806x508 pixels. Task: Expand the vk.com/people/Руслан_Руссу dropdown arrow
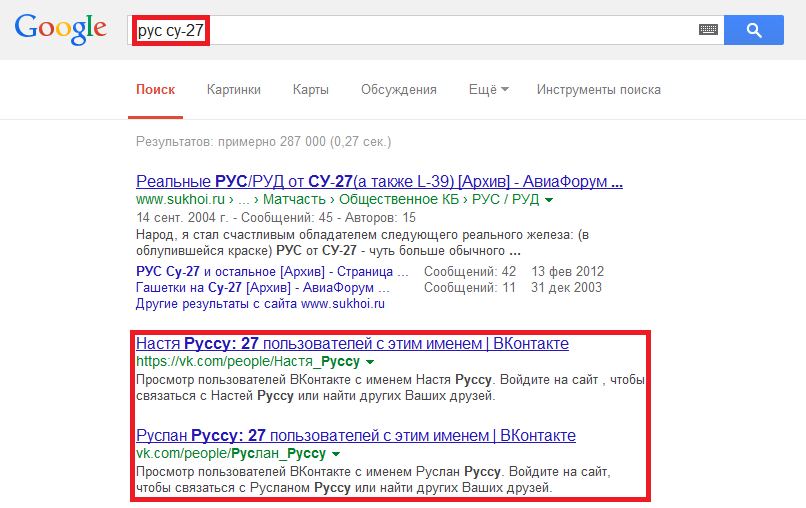pos(336,454)
